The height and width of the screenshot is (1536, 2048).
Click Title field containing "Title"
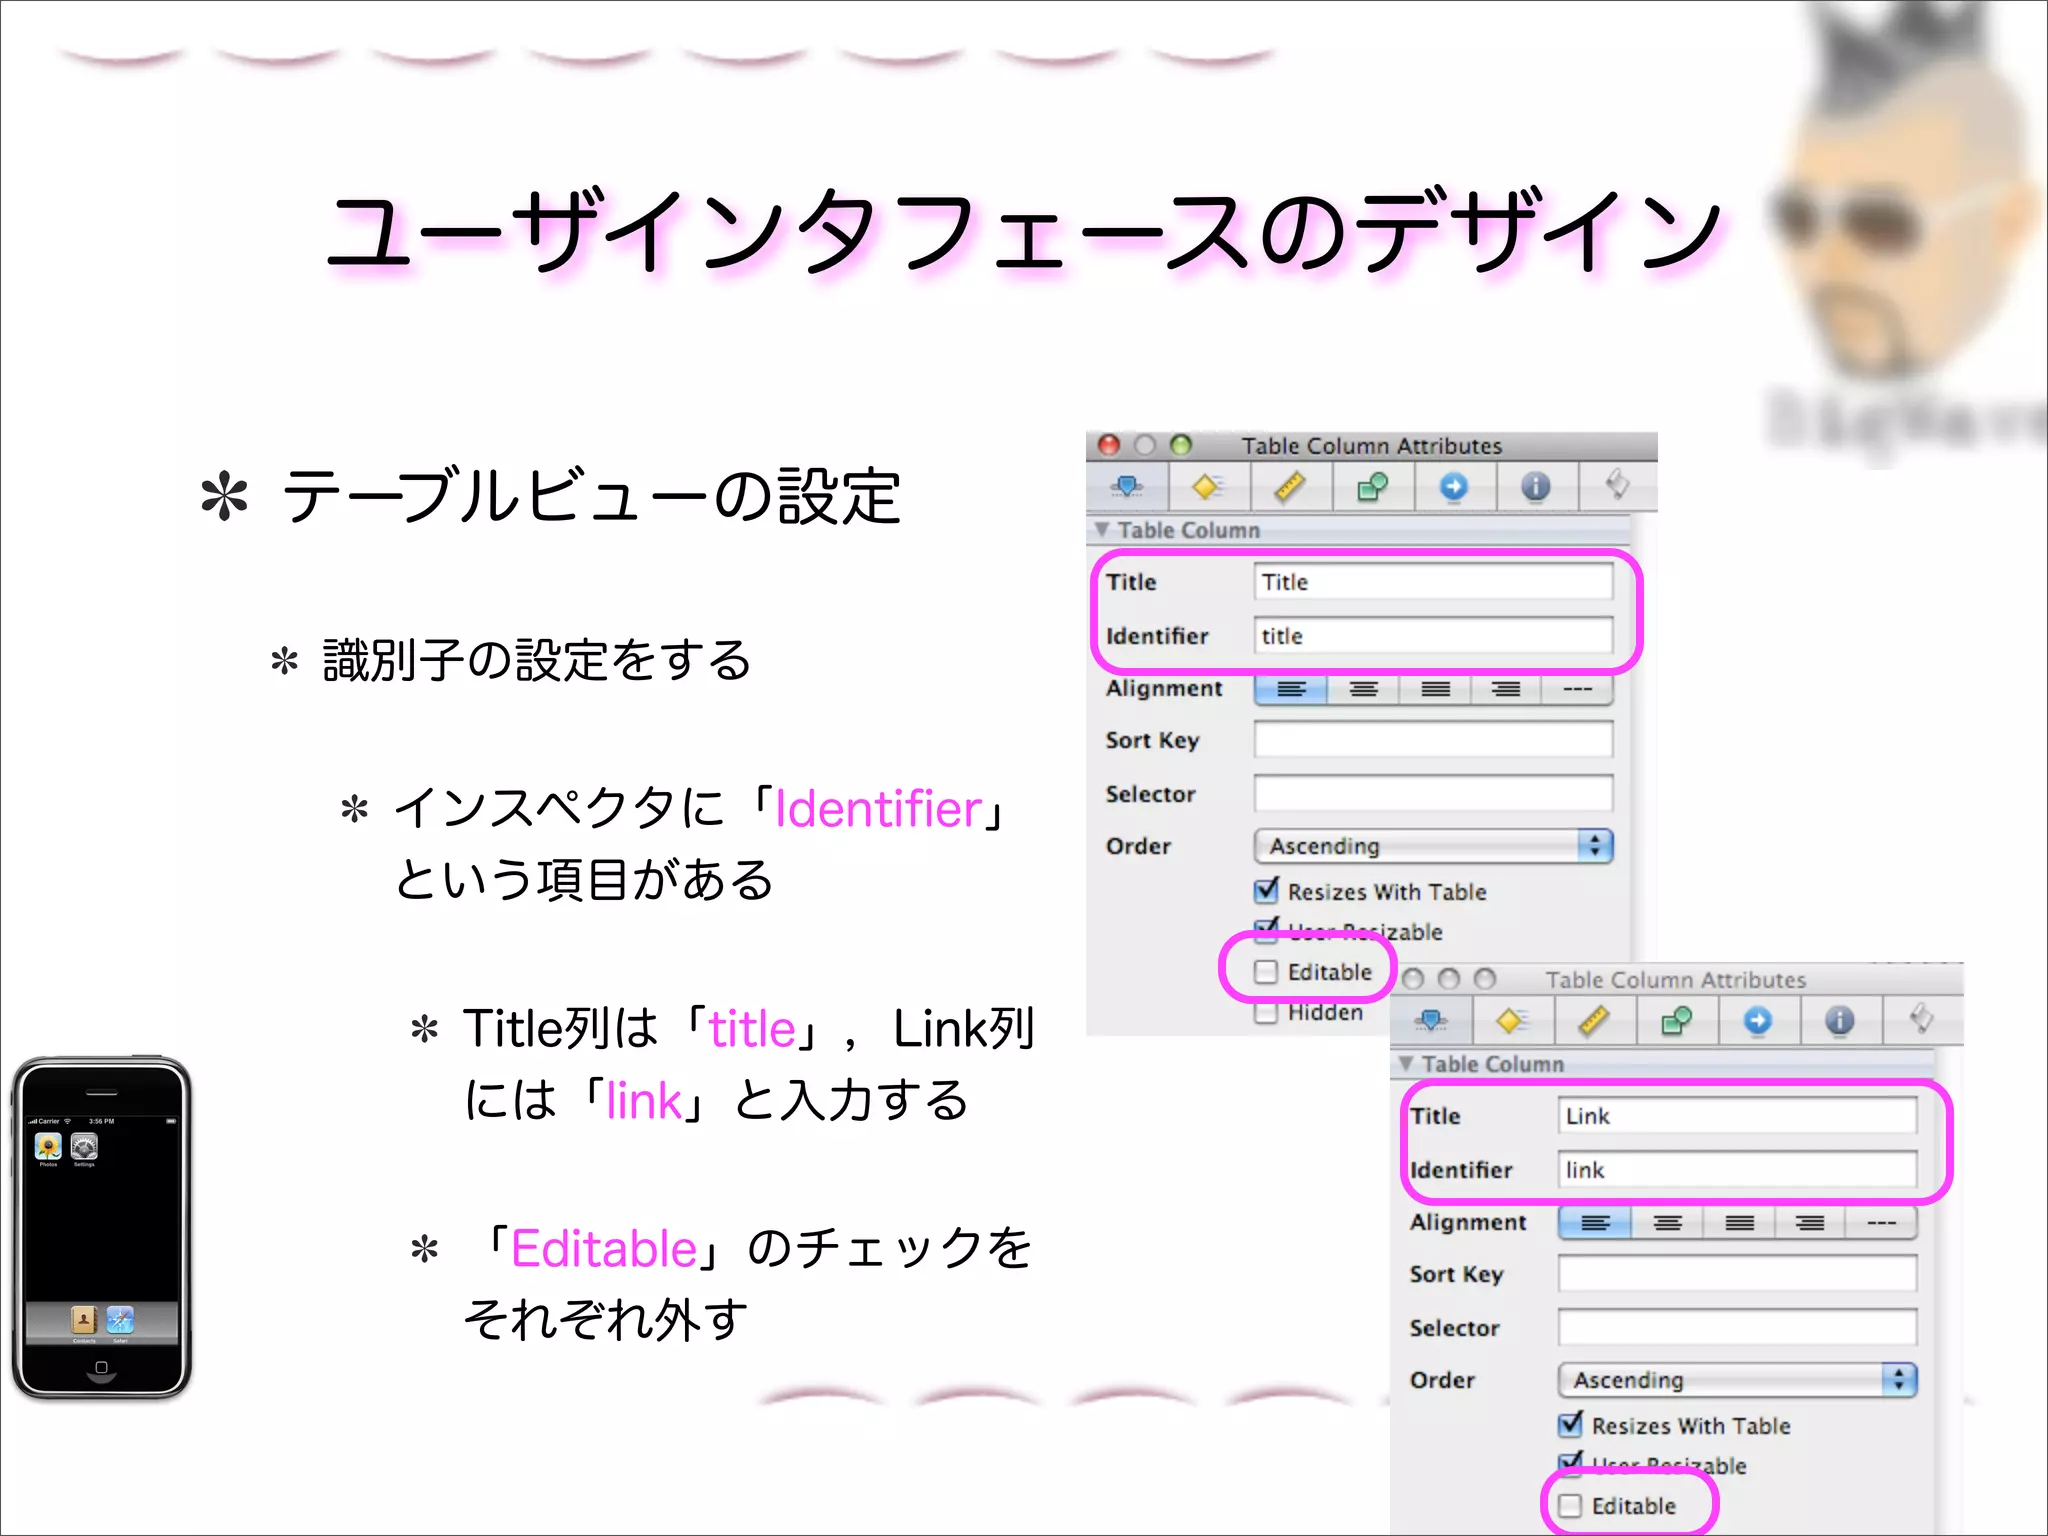pyautogui.click(x=1433, y=582)
